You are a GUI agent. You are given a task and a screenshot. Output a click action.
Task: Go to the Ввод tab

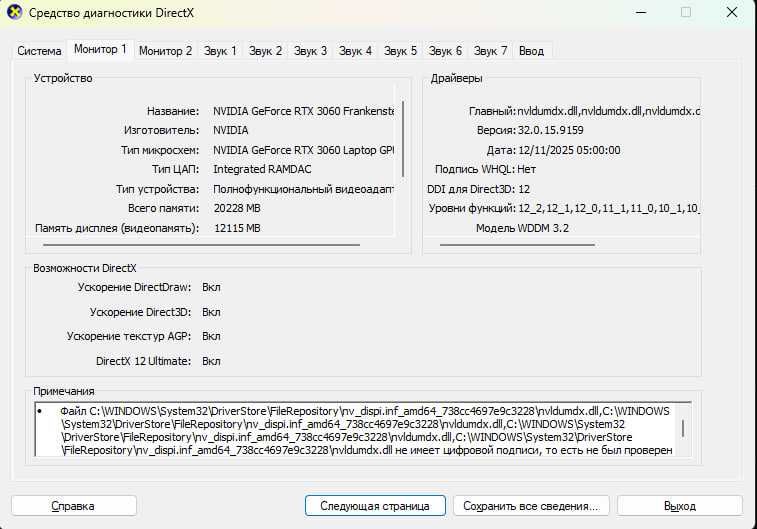coord(531,51)
